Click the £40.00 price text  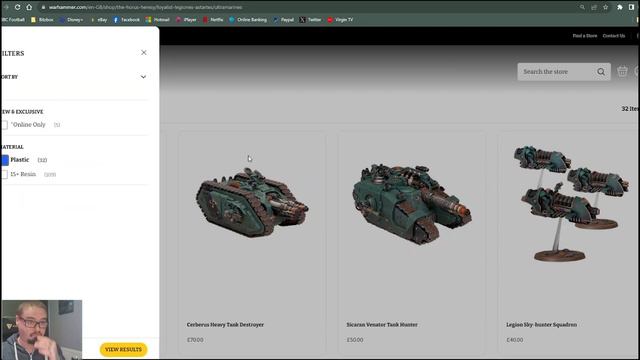[x=515, y=340]
